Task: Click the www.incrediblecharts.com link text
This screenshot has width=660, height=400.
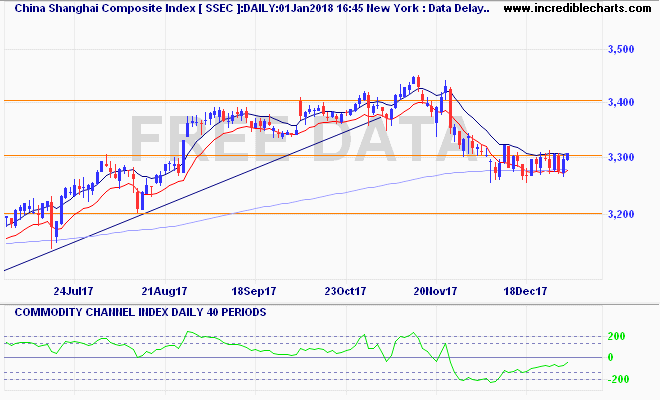Action: (x=578, y=8)
